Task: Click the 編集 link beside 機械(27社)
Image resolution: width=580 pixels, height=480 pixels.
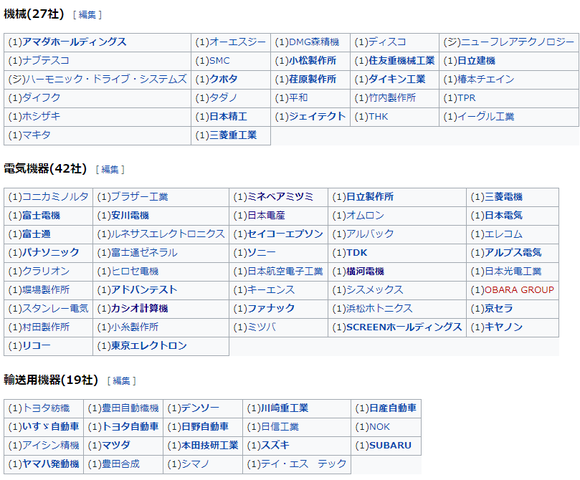Action: [x=87, y=15]
